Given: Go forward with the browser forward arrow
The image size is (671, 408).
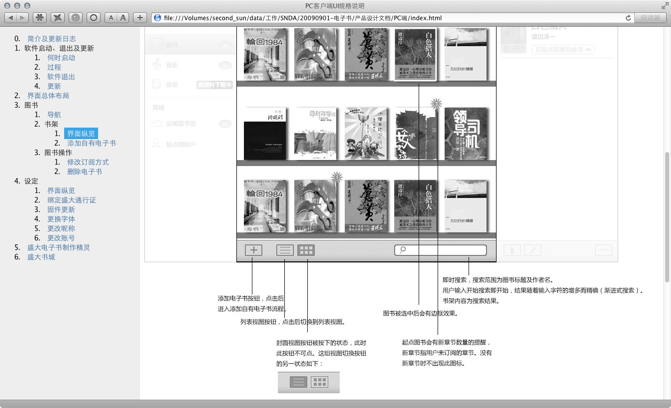Looking at the screenshot, I should coord(22,18).
